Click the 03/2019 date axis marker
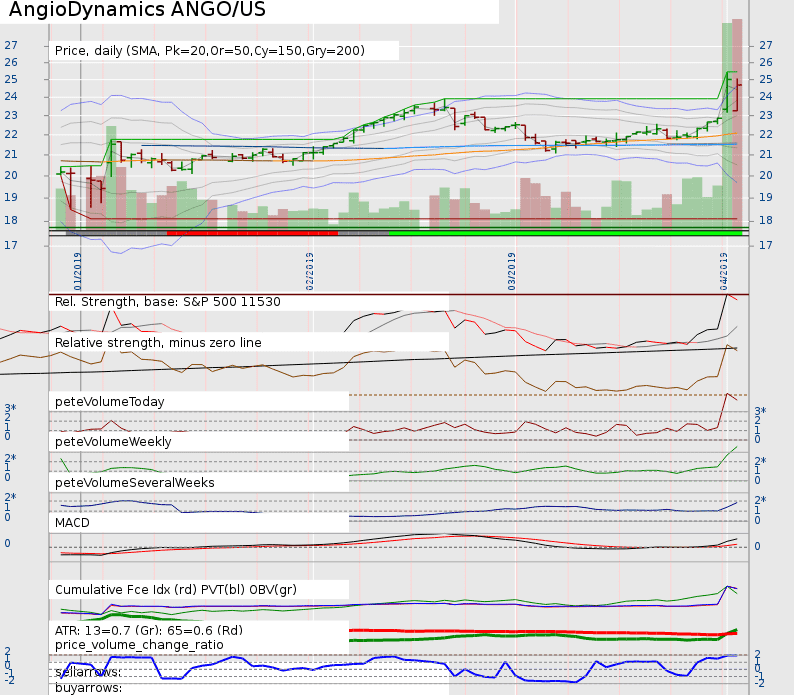The image size is (794, 695). 511,272
